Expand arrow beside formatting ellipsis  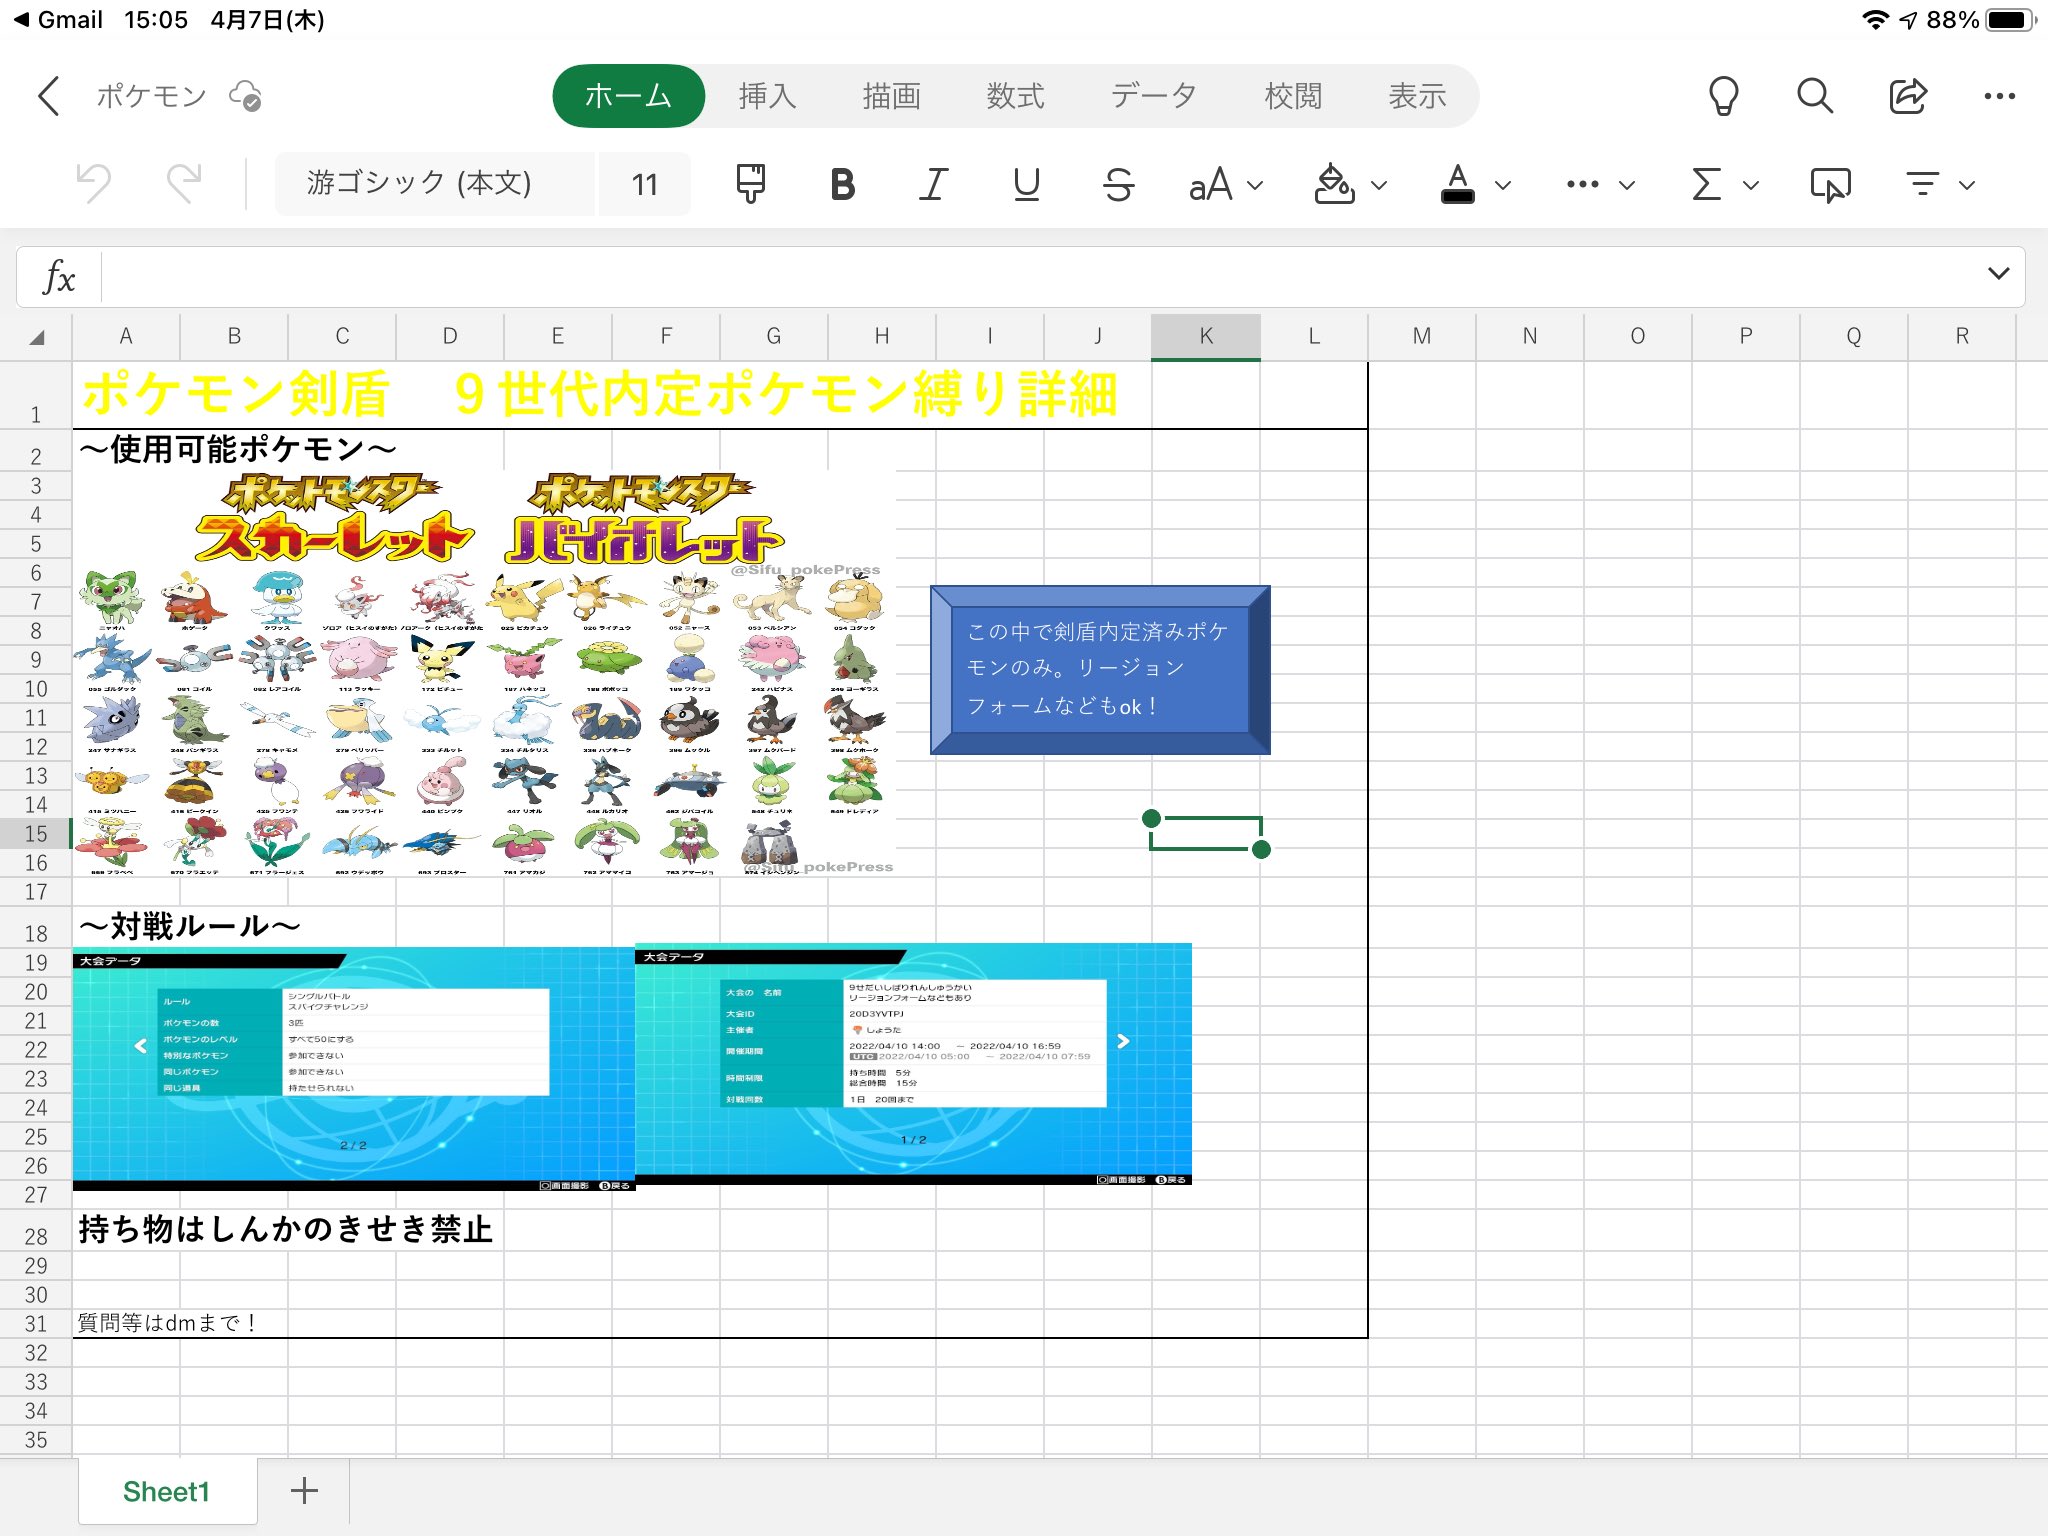(1627, 185)
